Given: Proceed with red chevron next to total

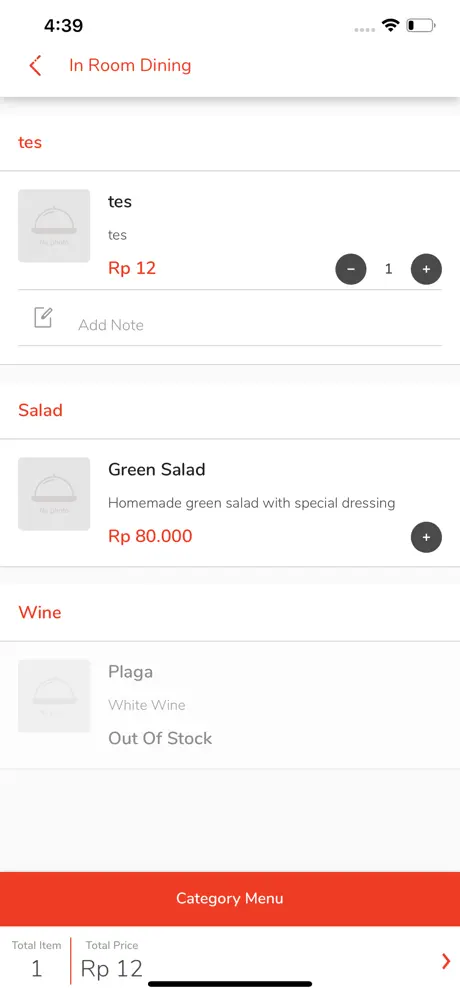Looking at the screenshot, I should click(x=446, y=962).
